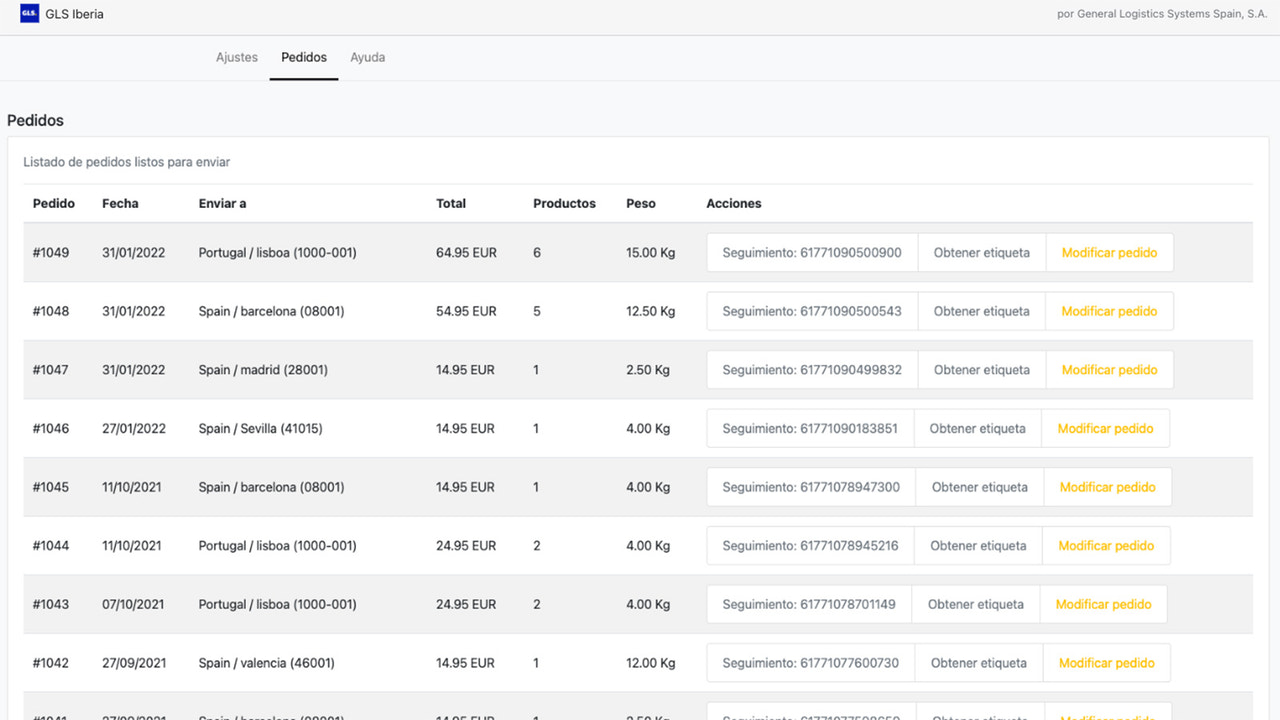Modificar pedido for order #1043
The height and width of the screenshot is (720, 1280).
[x=1103, y=604]
